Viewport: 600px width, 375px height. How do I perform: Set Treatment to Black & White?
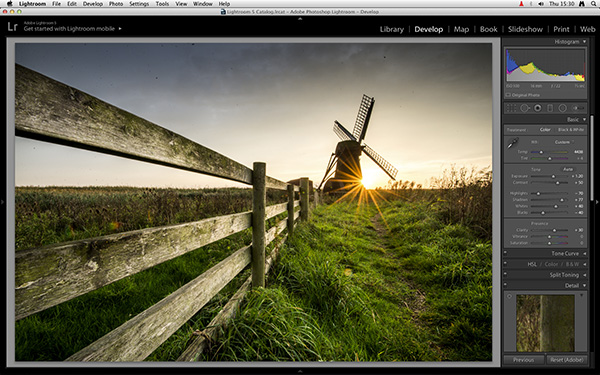[571, 130]
